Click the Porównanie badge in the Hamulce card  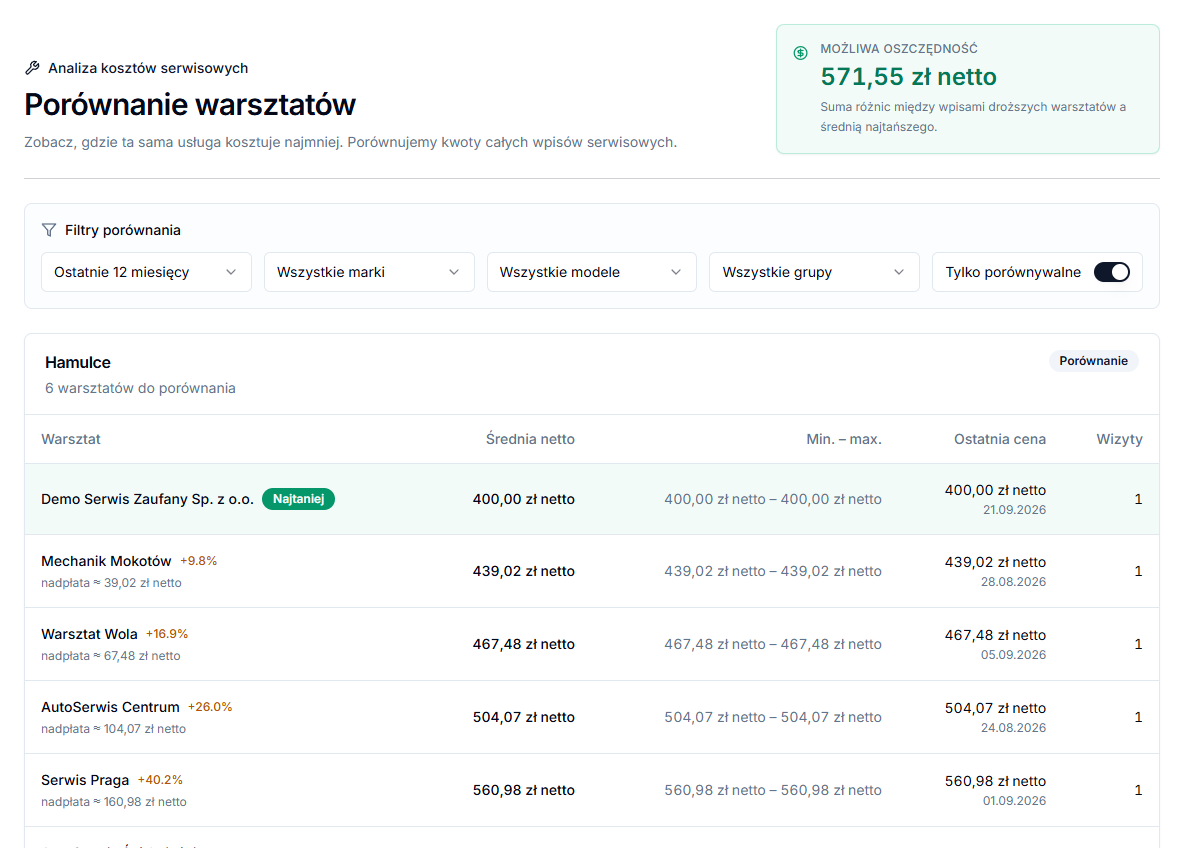(1093, 361)
